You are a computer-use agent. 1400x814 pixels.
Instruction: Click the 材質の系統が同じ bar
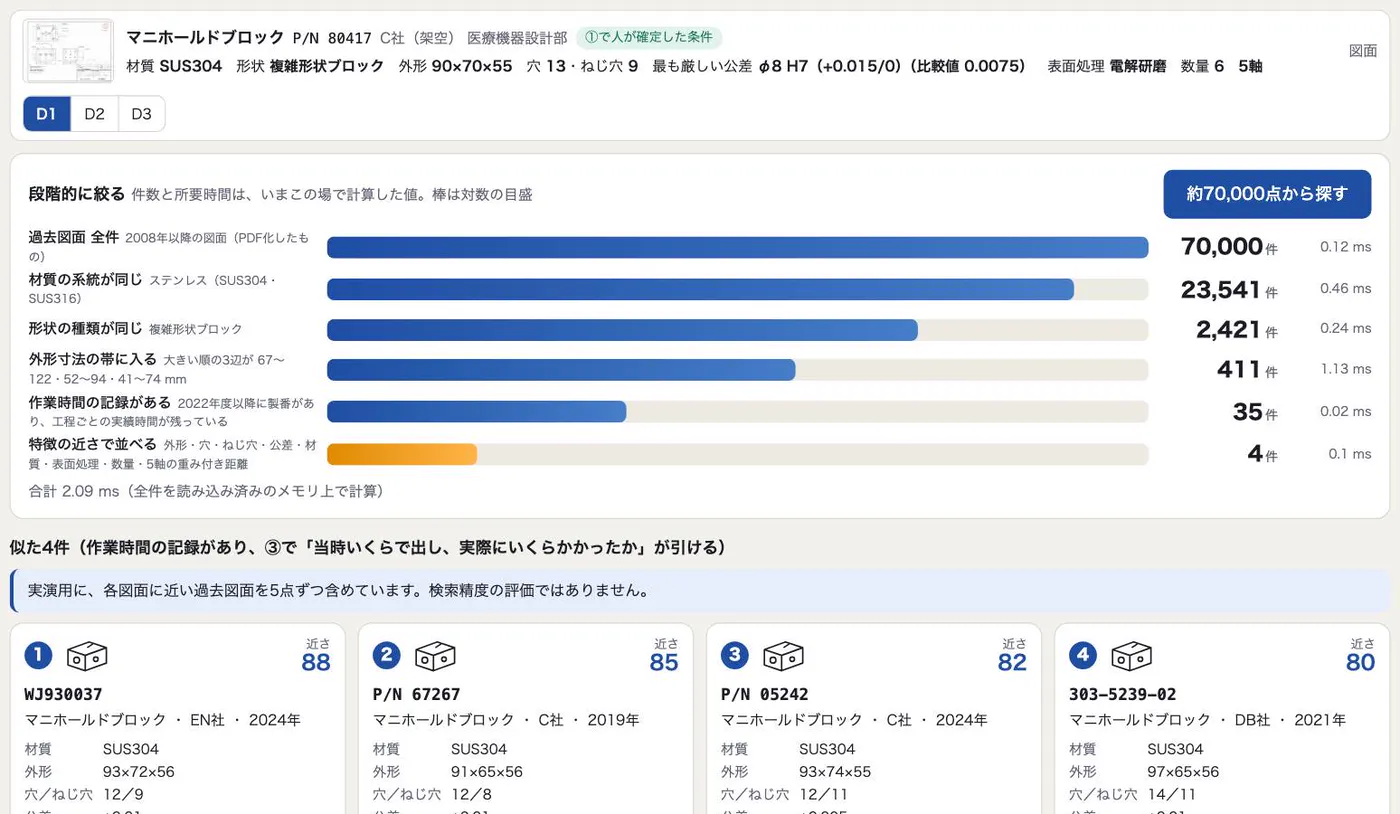[737, 289]
